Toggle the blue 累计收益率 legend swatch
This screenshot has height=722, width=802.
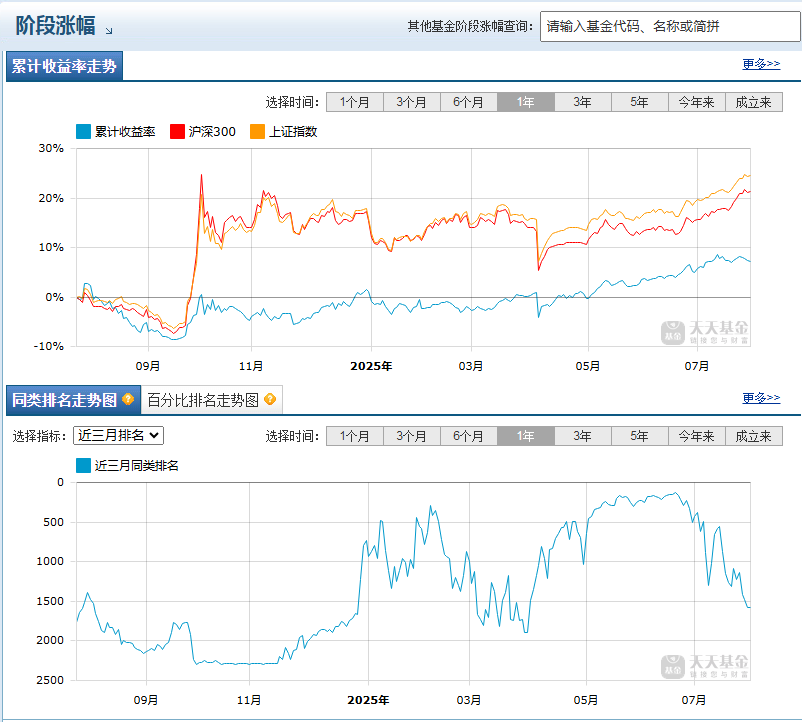pyautogui.click(x=83, y=131)
